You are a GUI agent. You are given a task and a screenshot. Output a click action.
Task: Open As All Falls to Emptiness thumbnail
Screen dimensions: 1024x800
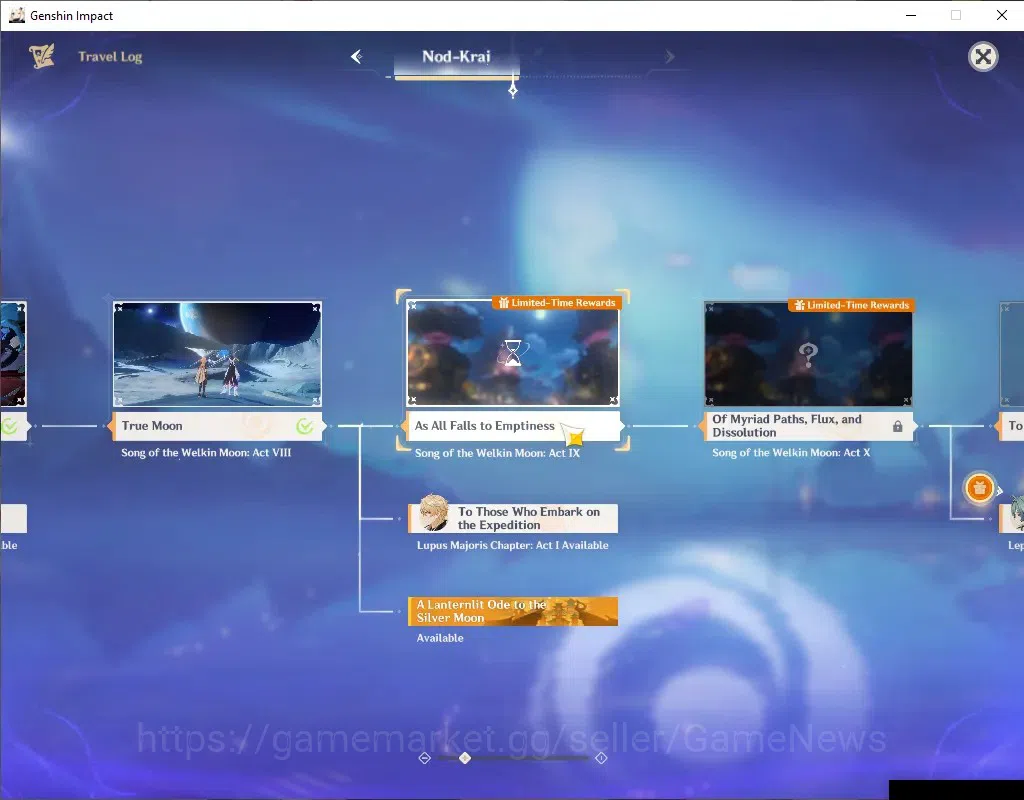pos(513,353)
